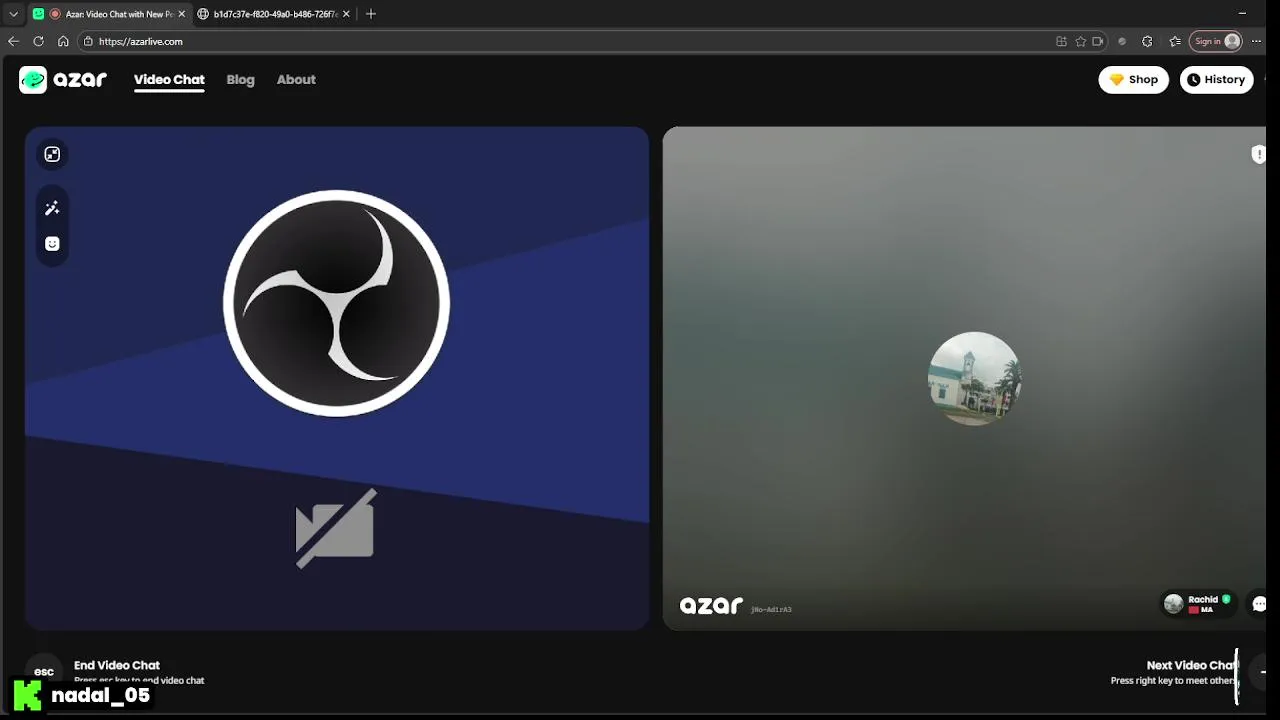Switch to the Azar Video Chat browser tab
Screen dimensions: 1280x720
click(111, 14)
